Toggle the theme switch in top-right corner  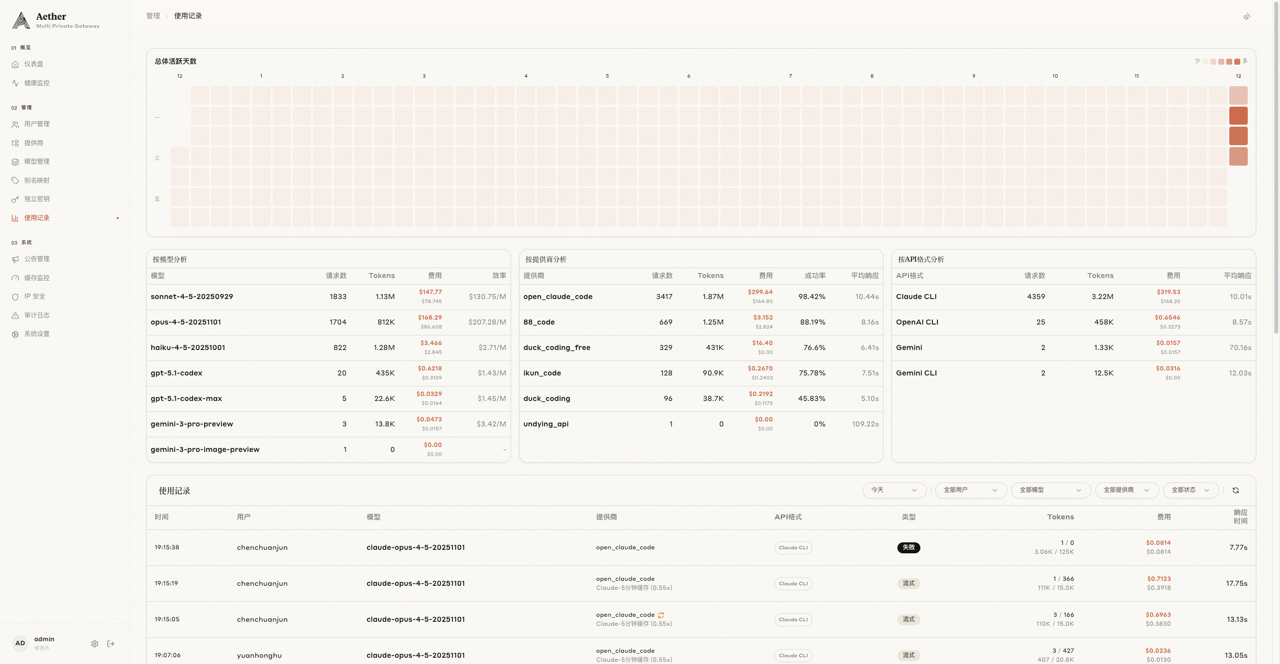point(1246,16)
